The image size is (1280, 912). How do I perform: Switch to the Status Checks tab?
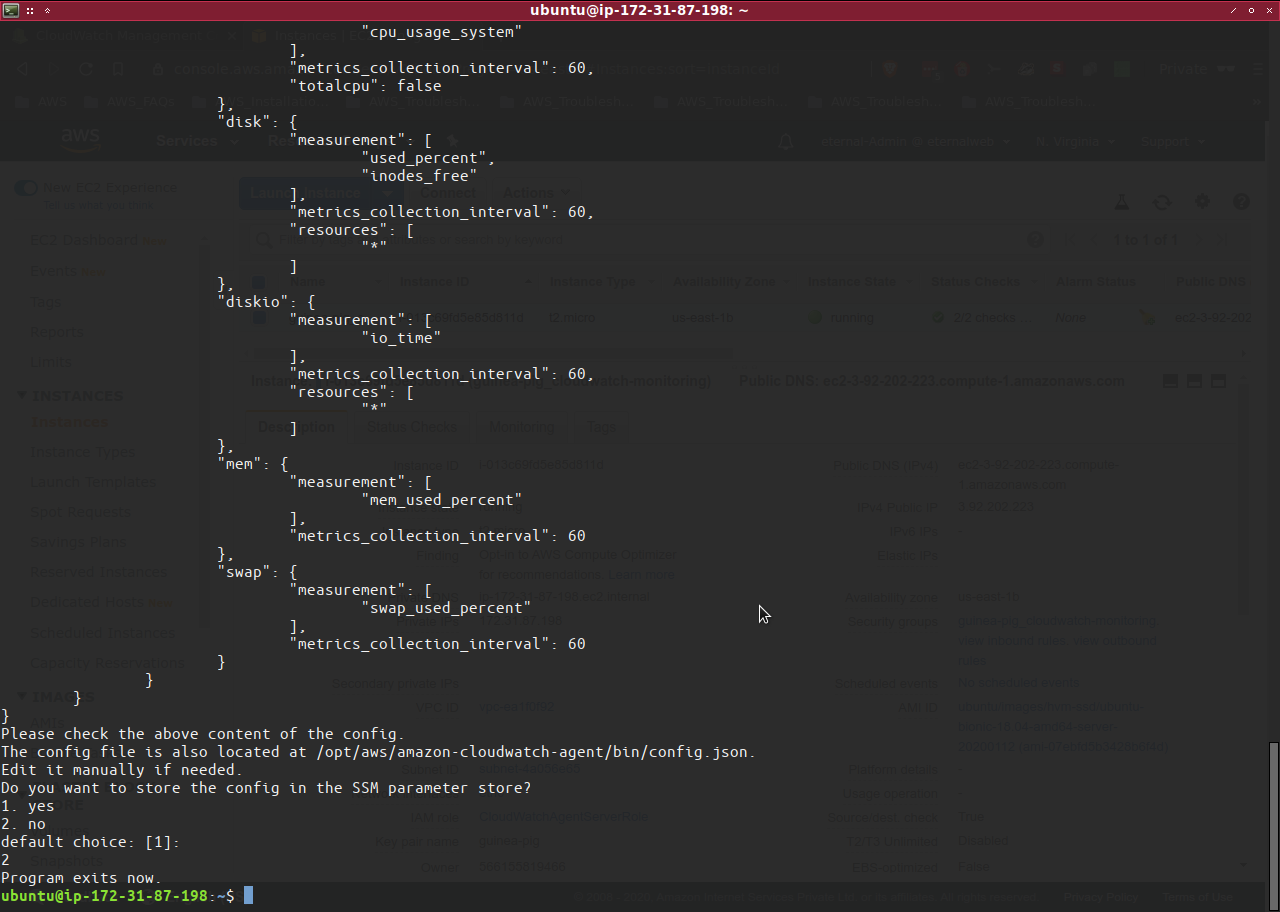point(411,427)
